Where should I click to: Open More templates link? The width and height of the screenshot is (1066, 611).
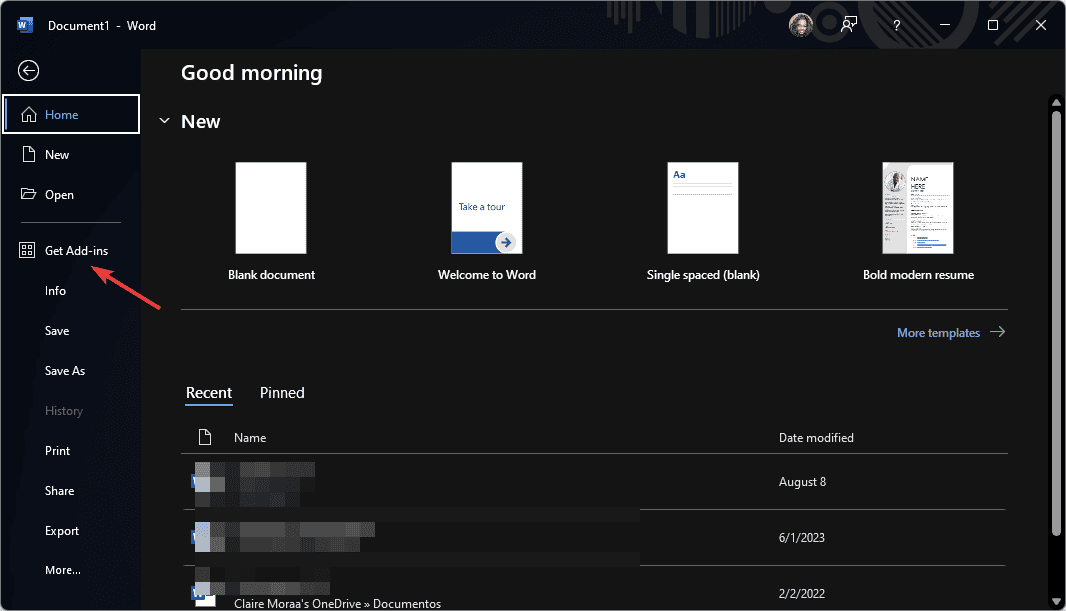[938, 332]
